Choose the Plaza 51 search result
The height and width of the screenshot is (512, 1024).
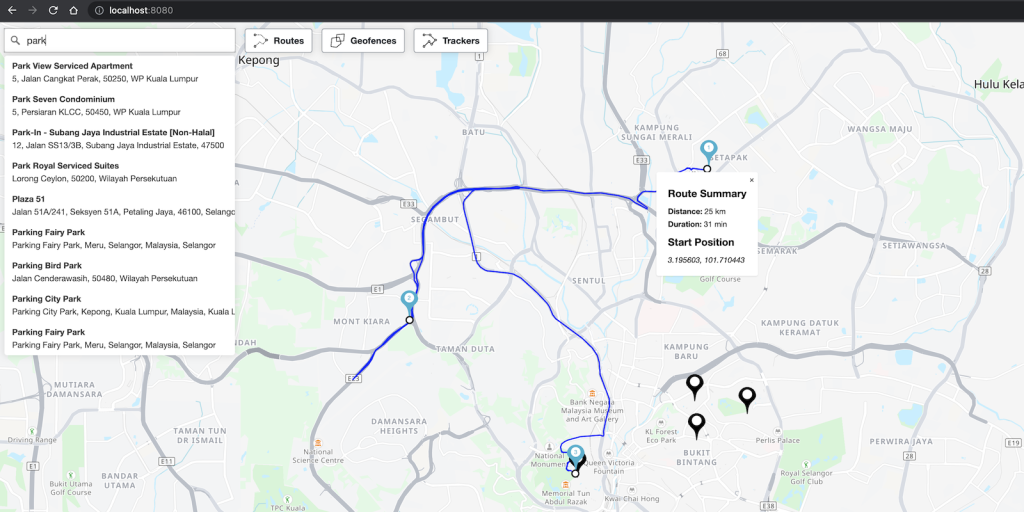click(120, 206)
